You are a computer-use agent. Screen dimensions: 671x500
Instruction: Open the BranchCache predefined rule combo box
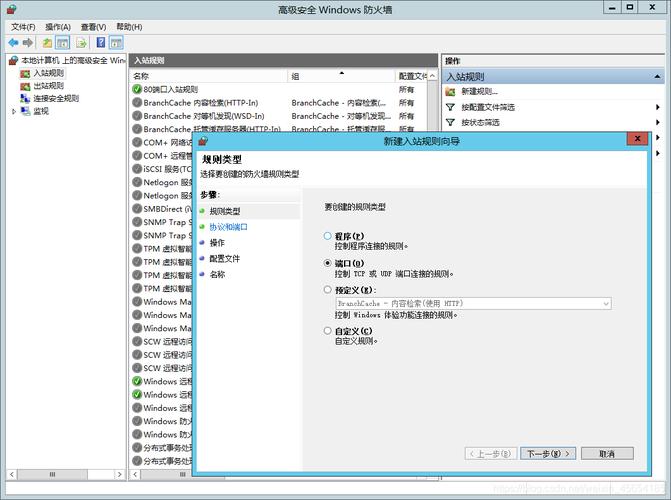click(x=473, y=304)
